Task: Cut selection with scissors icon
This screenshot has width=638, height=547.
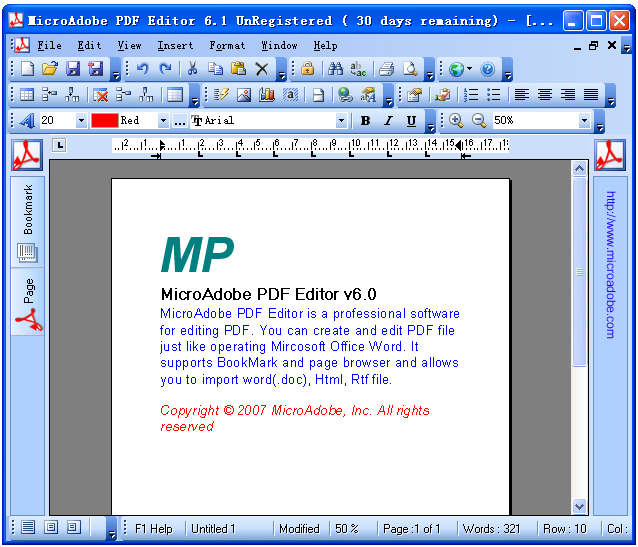Action: pyautogui.click(x=192, y=69)
